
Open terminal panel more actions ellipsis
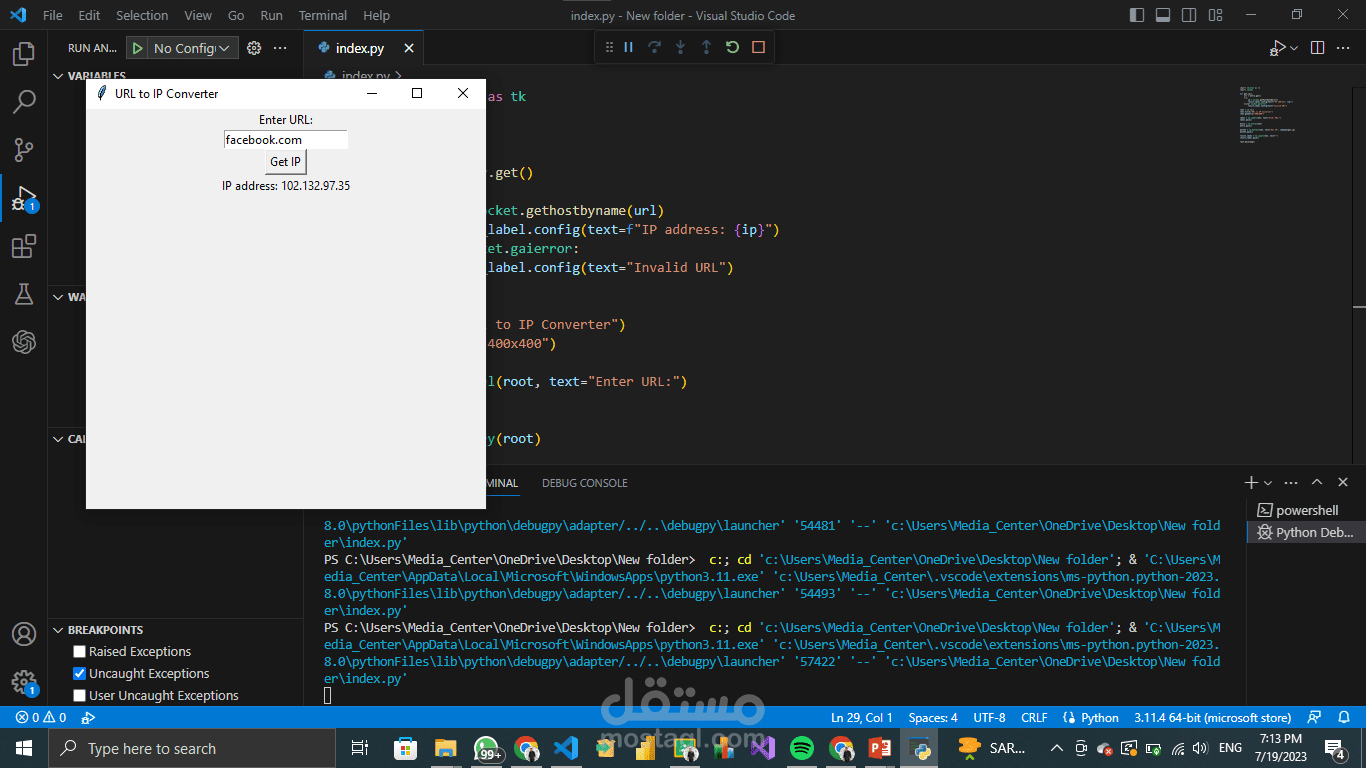click(1291, 482)
